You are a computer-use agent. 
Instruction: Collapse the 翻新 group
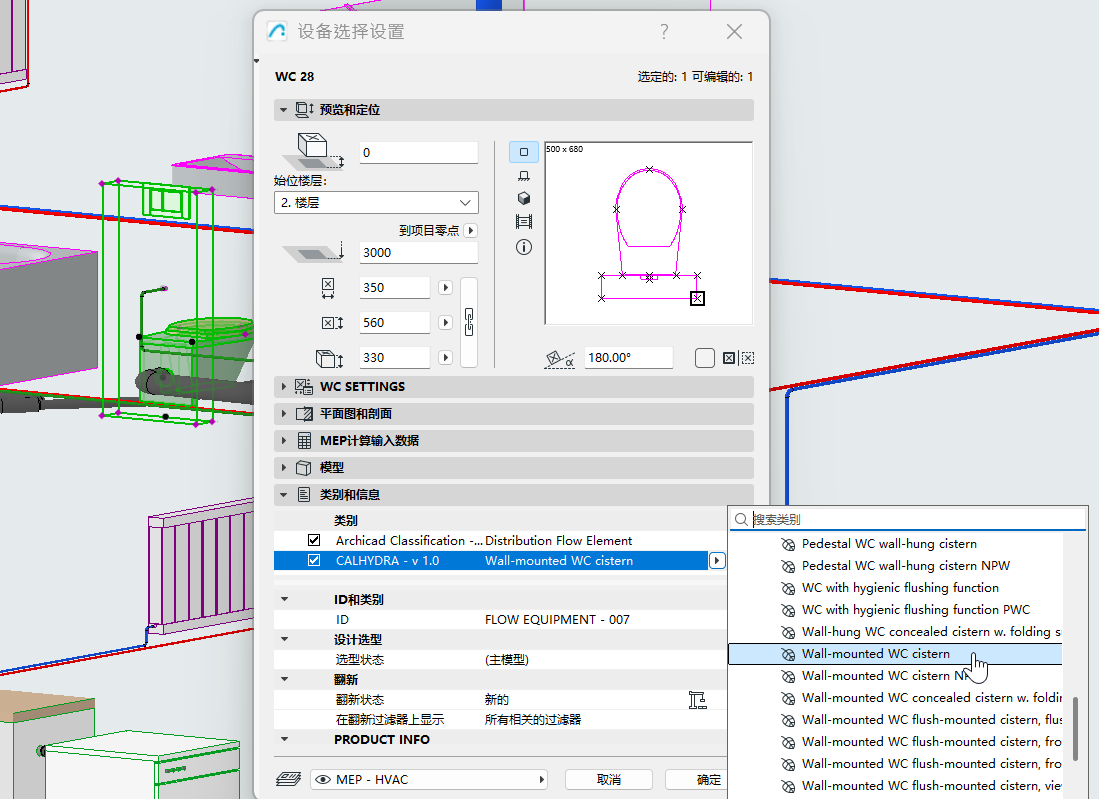pos(285,679)
